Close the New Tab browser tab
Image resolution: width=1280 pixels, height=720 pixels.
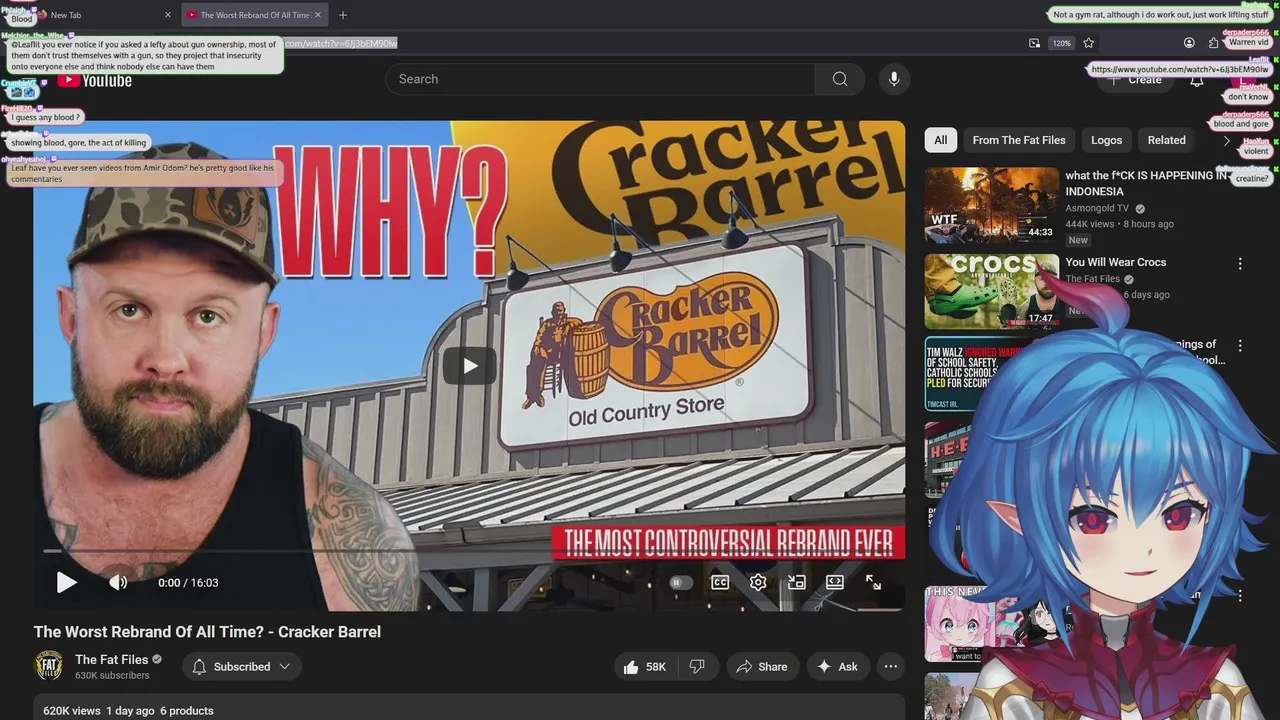pyautogui.click(x=167, y=15)
